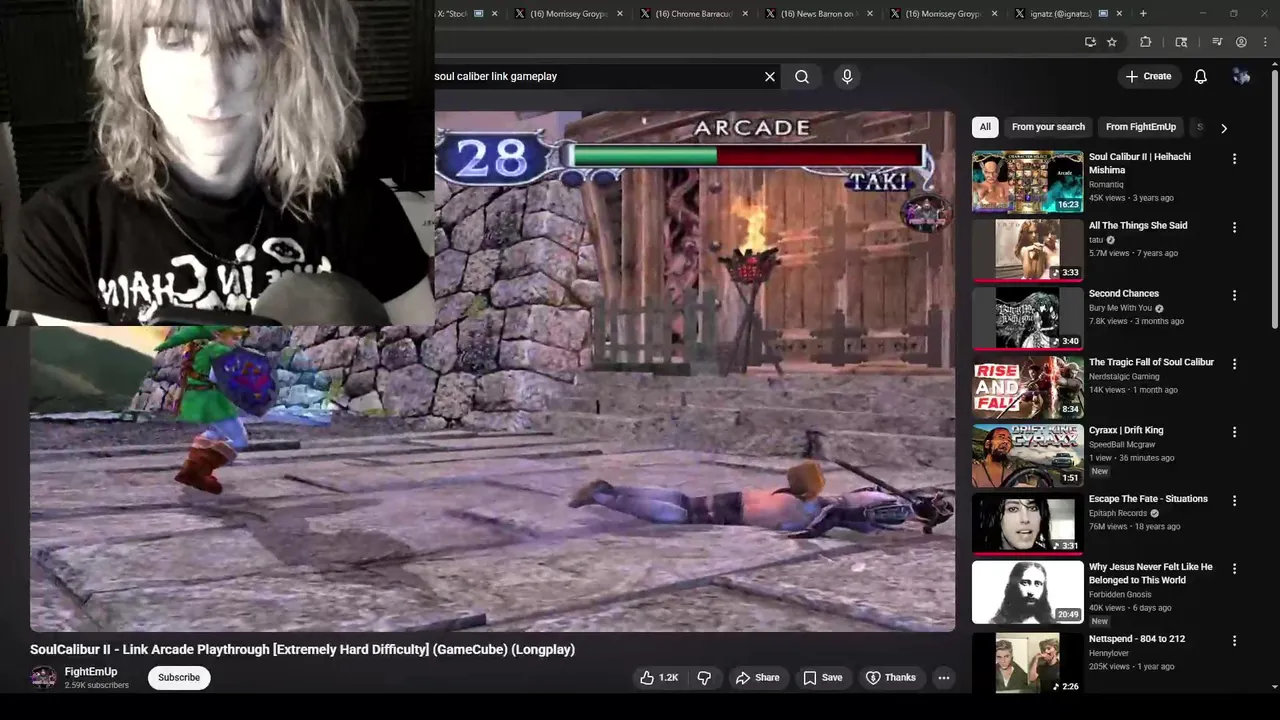Open the Why Jesus Never Felt thumbnail
The width and height of the screenshot is (1280, 720).
[1027, 591]
